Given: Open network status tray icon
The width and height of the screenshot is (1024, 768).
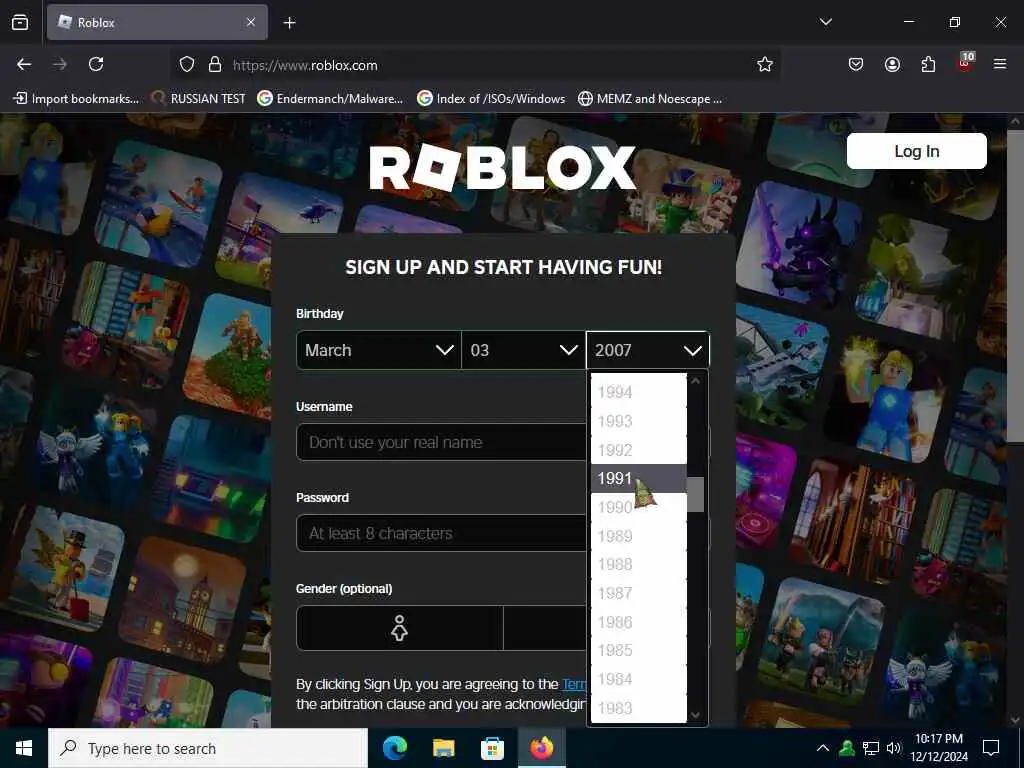Looking at the screenshot, I should [x=871, y=748].
